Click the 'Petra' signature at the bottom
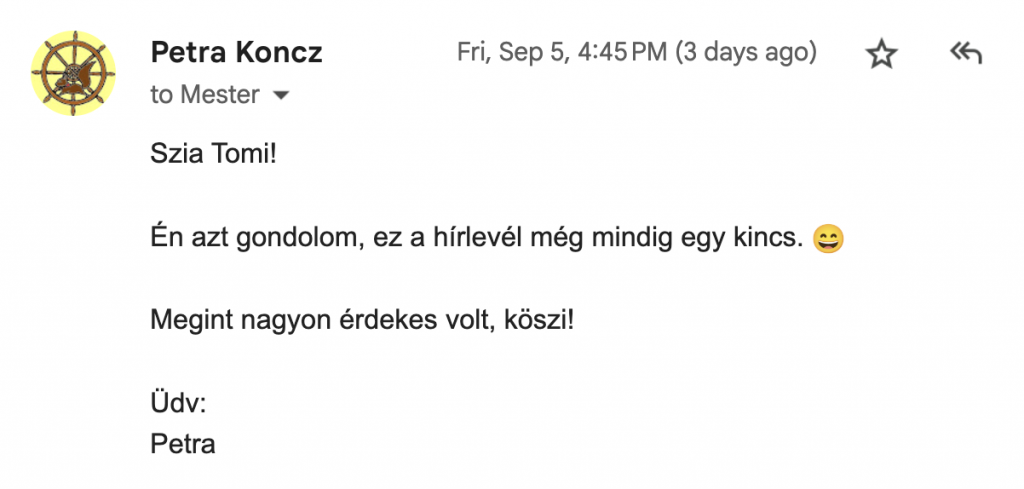Screen dimensions: 1024x489 tap(183, 443)
